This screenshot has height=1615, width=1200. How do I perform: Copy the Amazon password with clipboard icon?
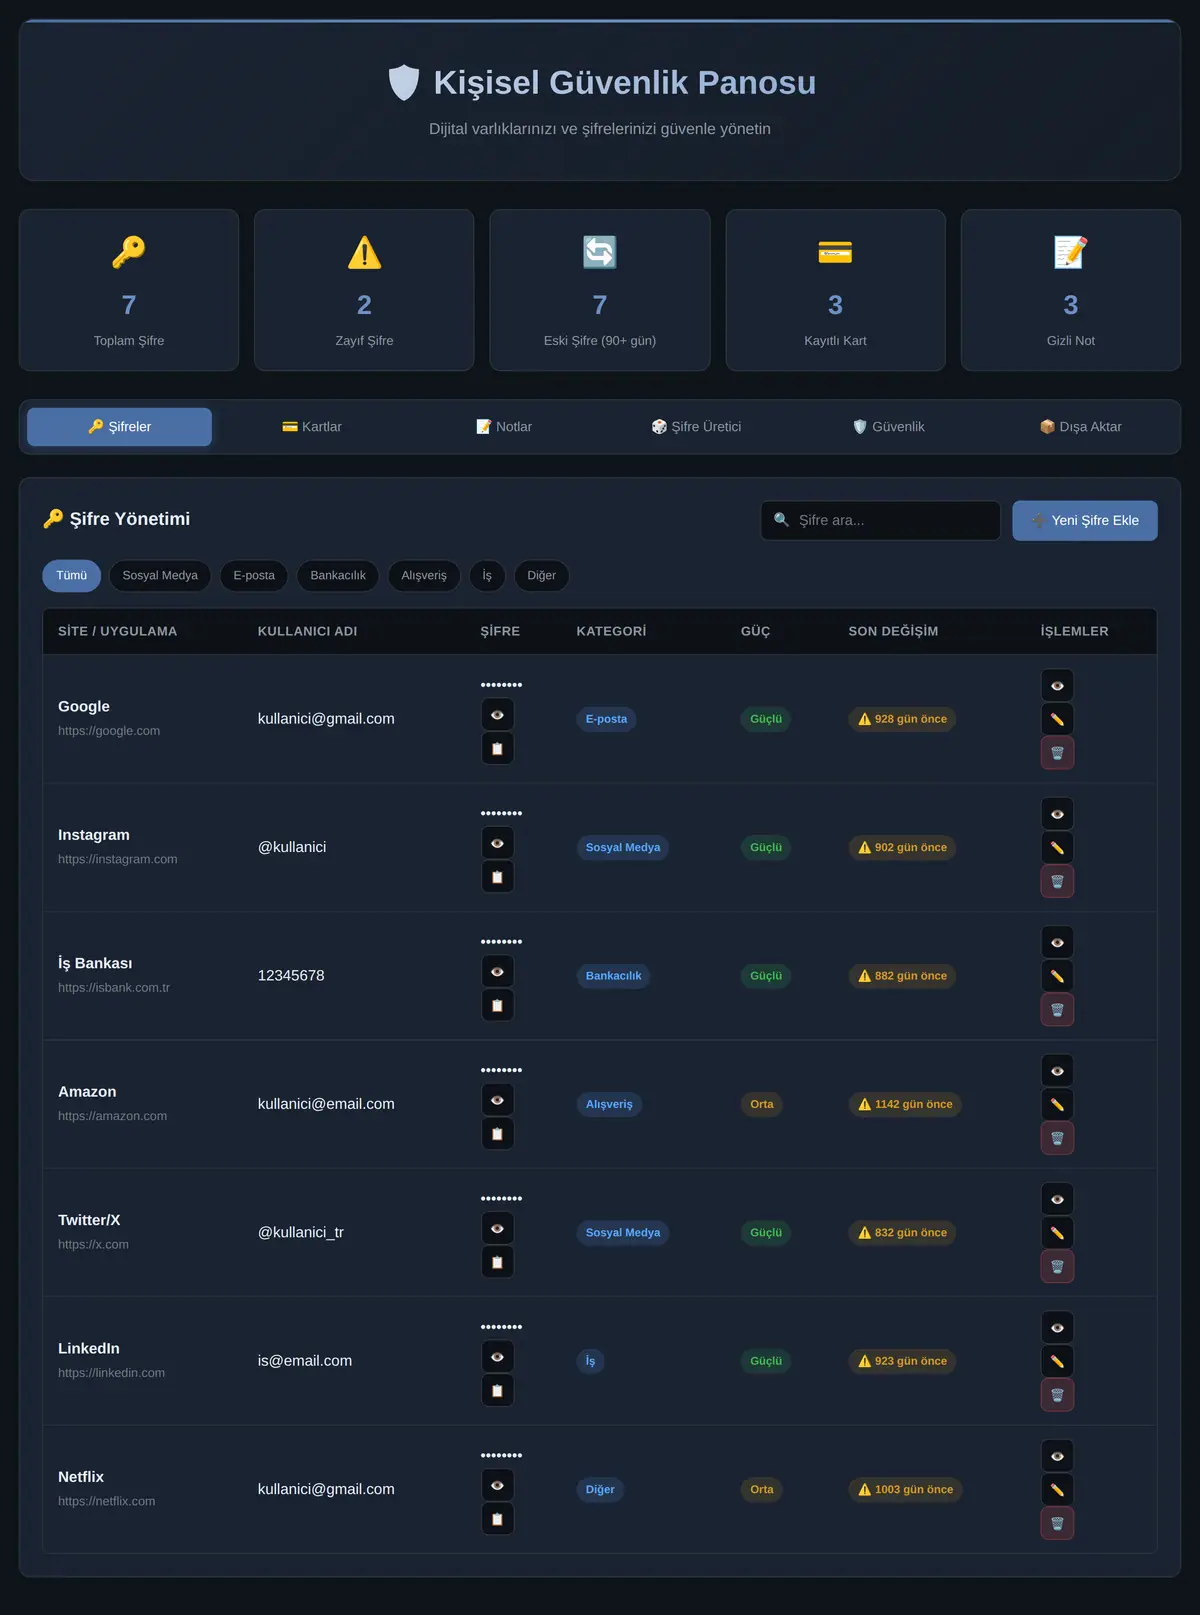pos(497,1134)
